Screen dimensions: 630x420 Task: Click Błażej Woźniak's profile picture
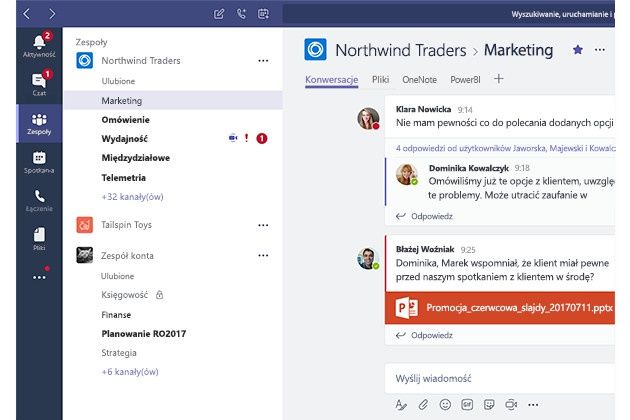[x=368, y=258]
